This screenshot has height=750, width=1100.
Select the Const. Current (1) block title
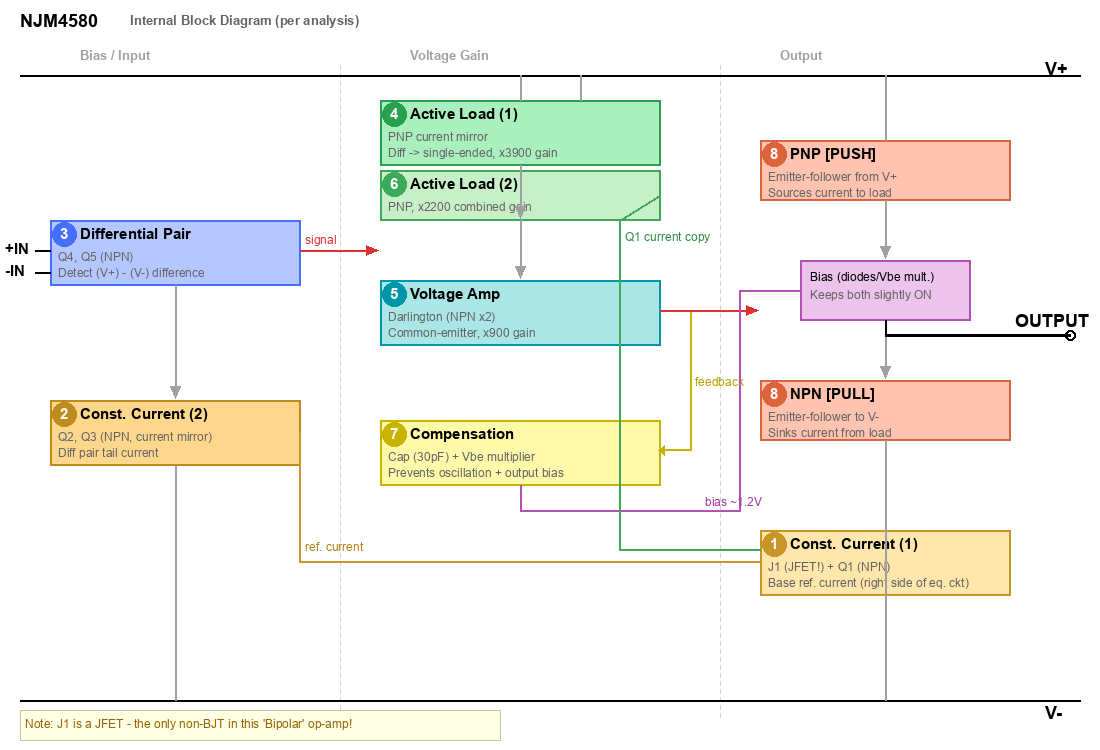(x=854, y=544)
